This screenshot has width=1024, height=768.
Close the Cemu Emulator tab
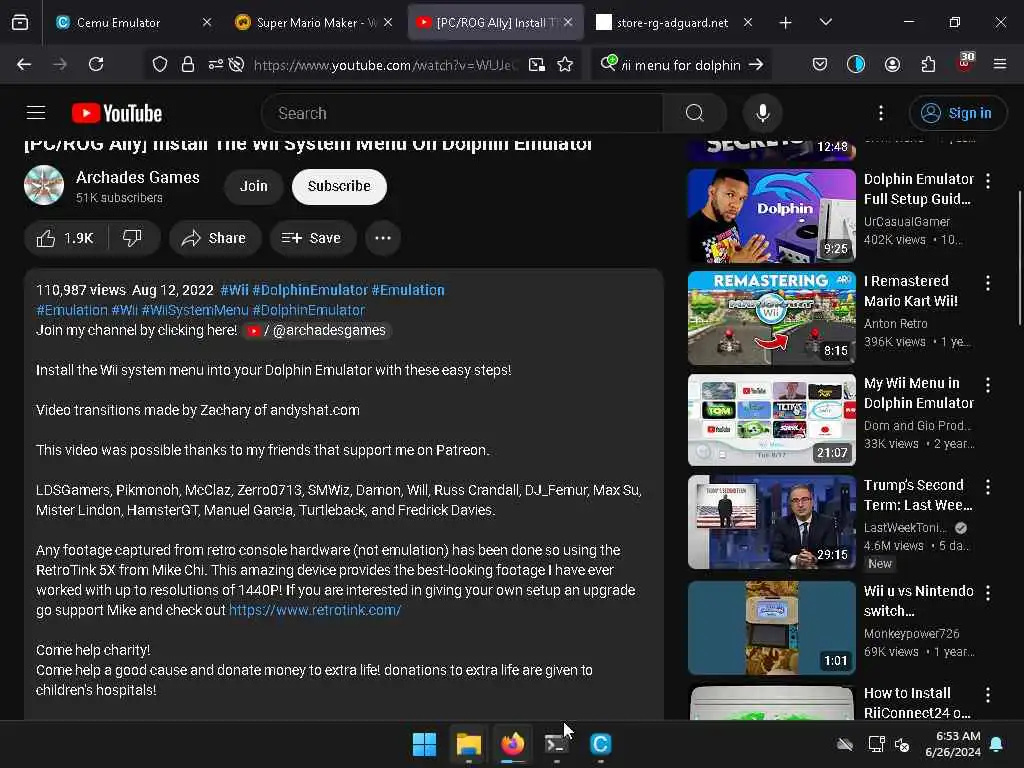click(206, 23)
